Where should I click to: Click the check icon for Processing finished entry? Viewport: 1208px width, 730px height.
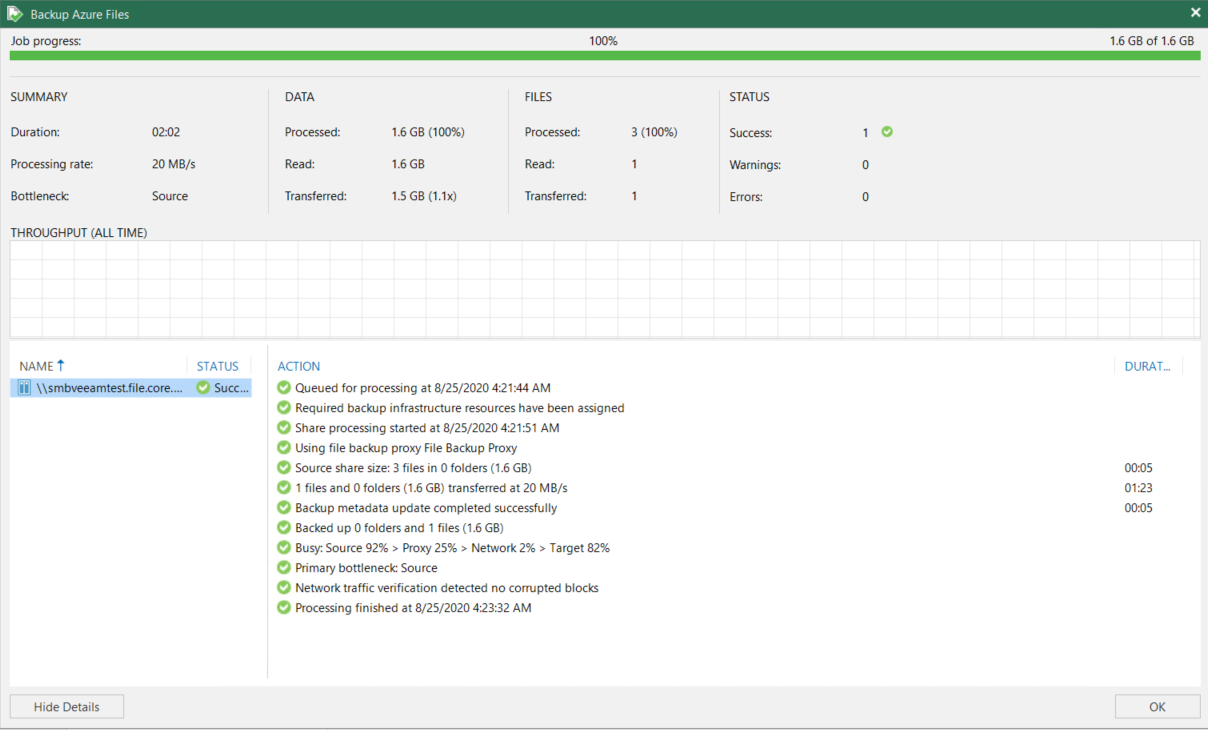[284, 608]
